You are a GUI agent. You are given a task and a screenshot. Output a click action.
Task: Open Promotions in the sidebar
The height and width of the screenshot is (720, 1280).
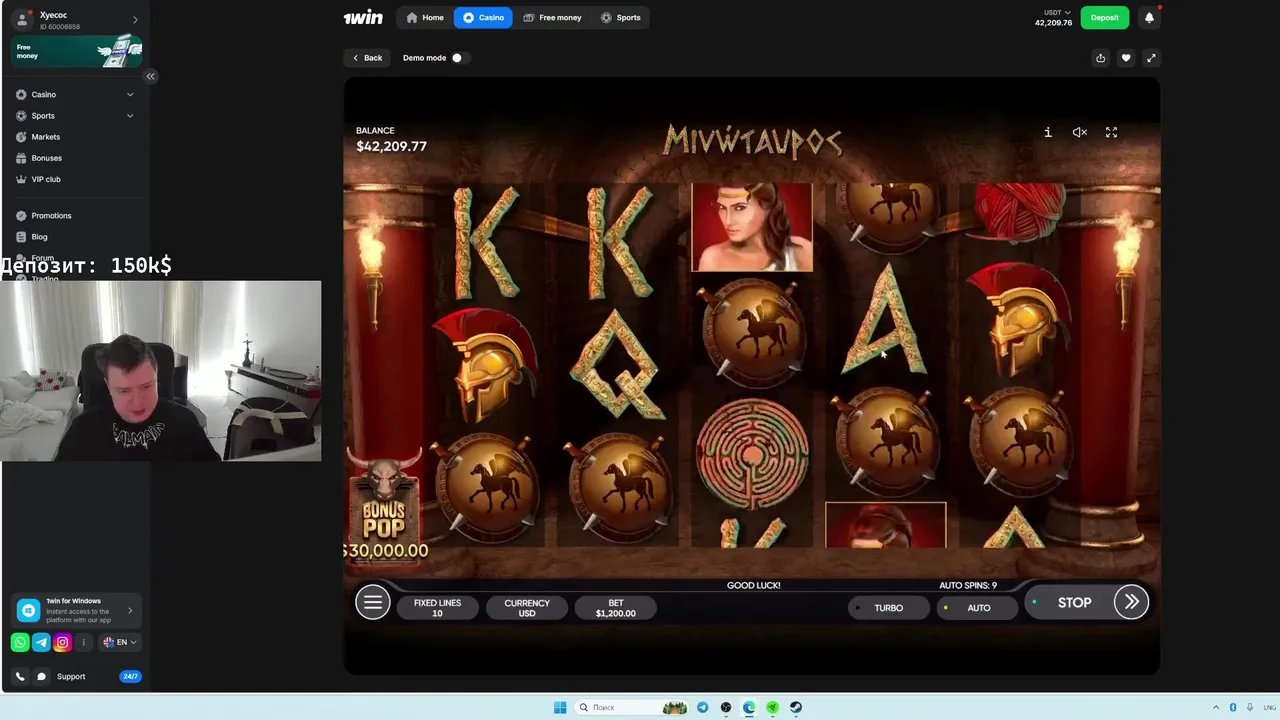(x=51, y=215)
